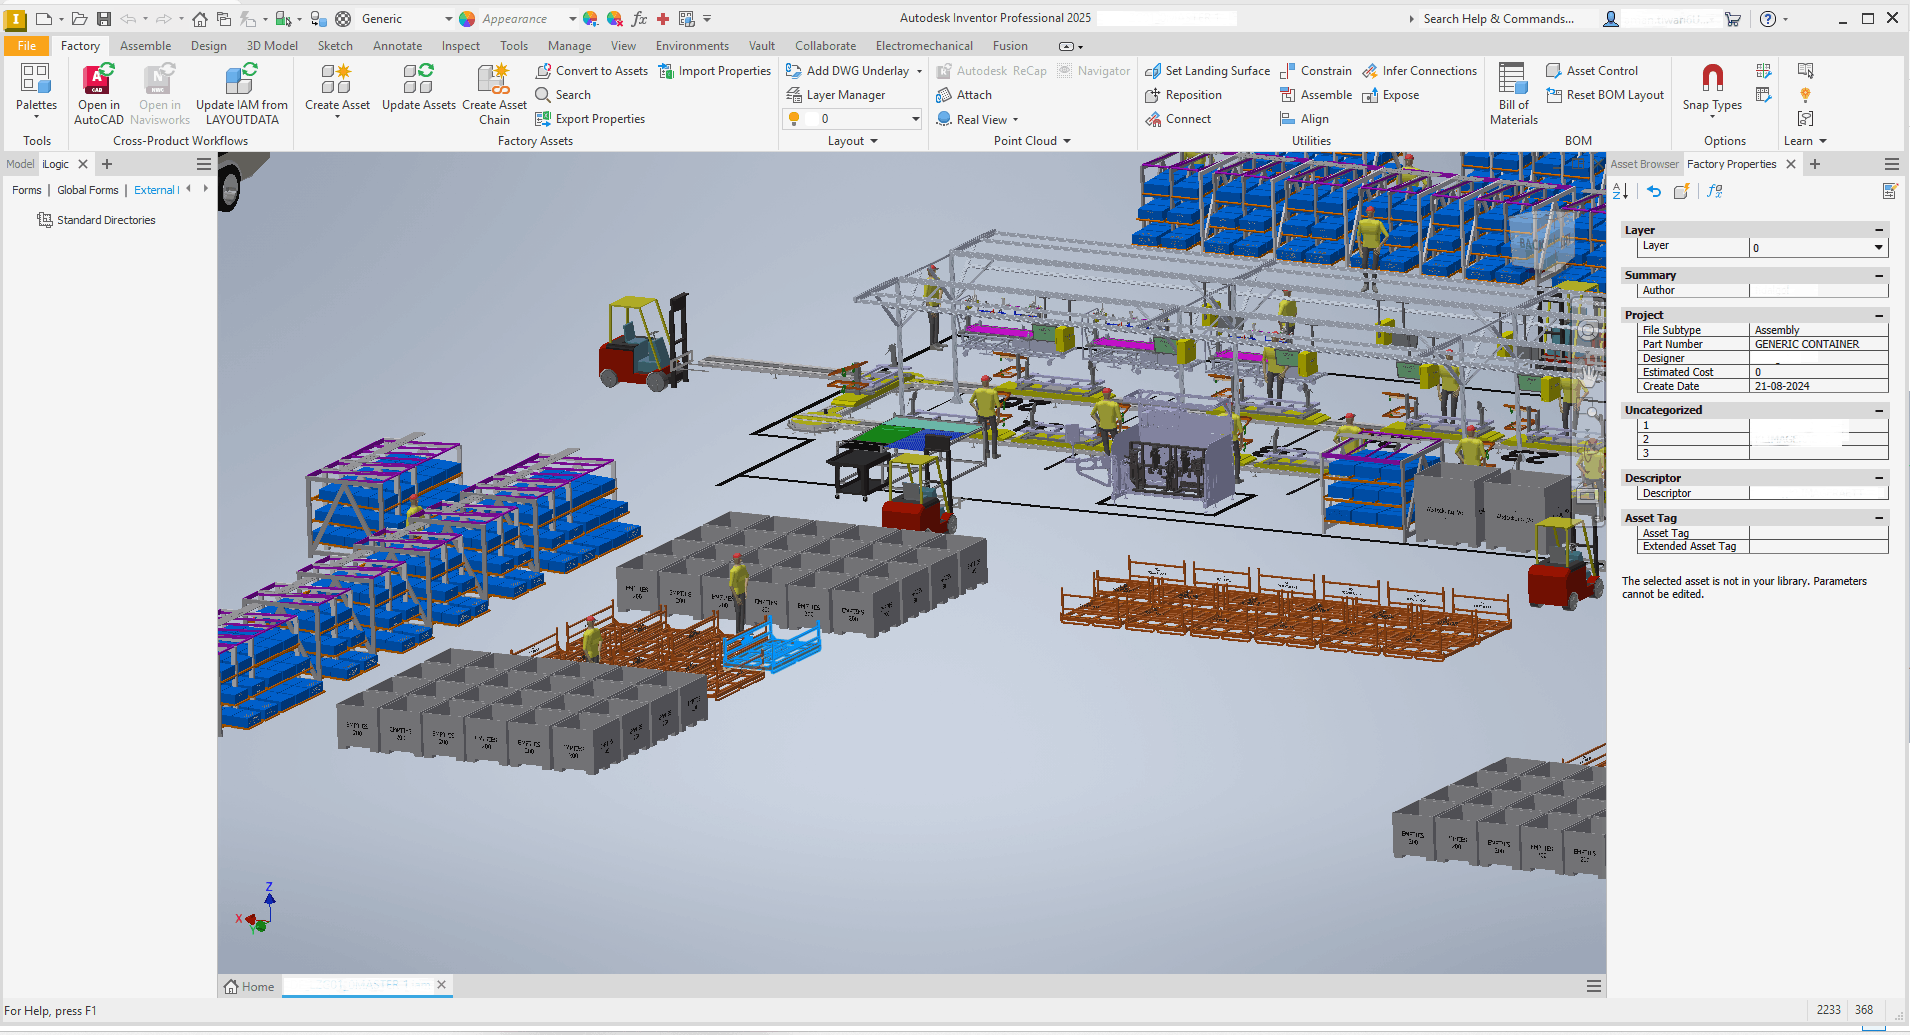Image resolution: width=1910 pixels, height=1035 pixels.
Task: Open Bill of Materials tool
Action: click(x=1512, y=80)
